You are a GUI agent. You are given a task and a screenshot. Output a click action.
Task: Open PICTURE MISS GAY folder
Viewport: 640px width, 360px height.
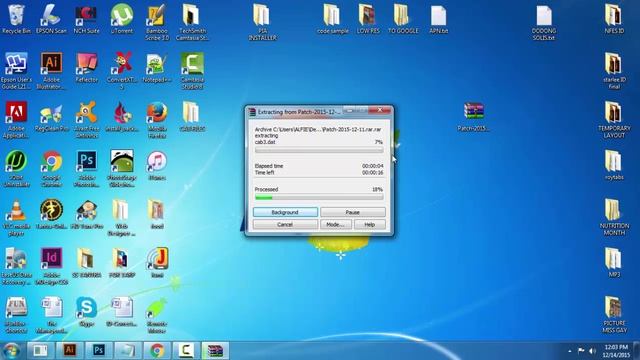tap(614, 315)
